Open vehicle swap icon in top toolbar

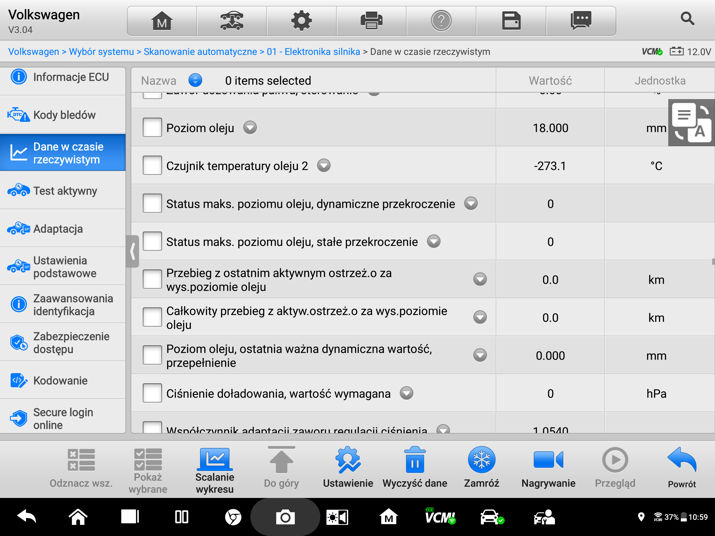(x=232, y=21)
